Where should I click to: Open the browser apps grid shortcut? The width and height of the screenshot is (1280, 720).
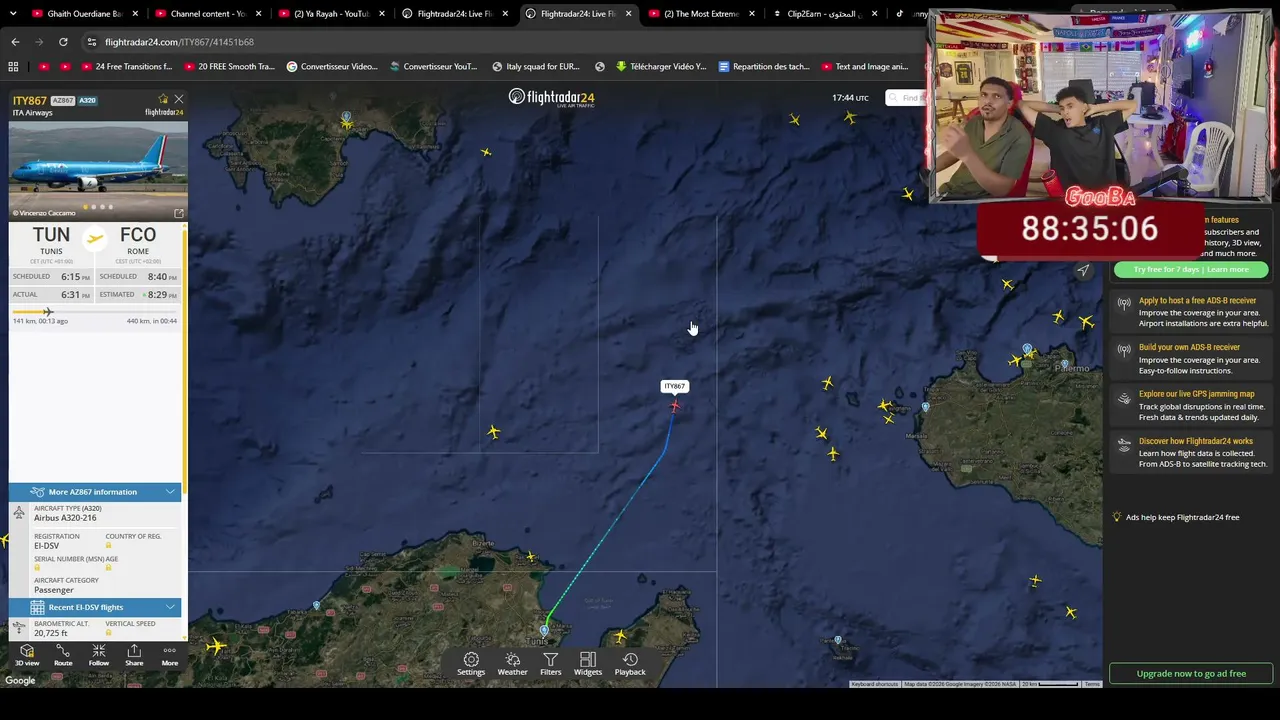[x=13, y=67]
